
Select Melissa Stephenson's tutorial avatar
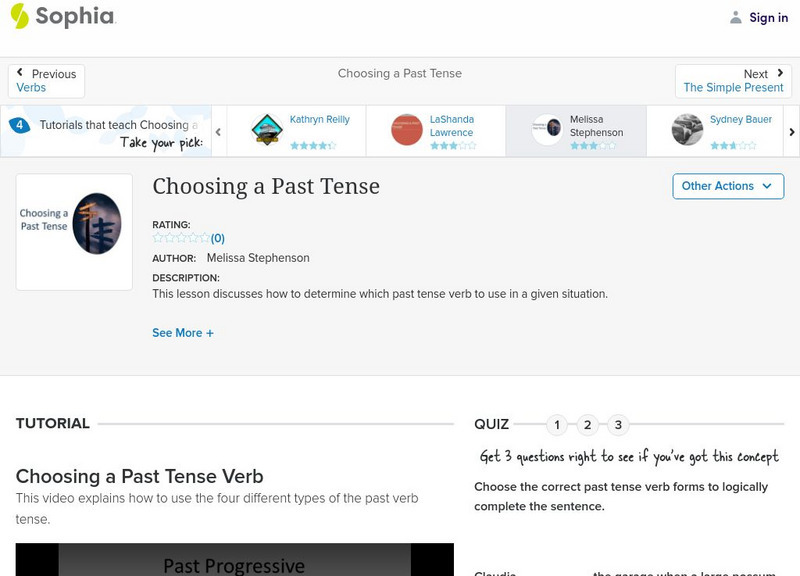point(548,127)
